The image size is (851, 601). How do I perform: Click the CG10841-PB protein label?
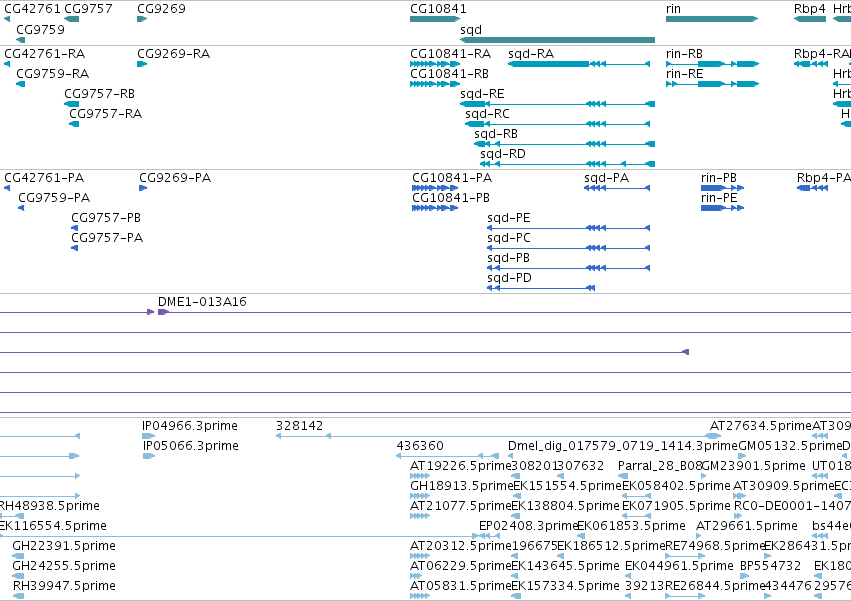[451, 198]
